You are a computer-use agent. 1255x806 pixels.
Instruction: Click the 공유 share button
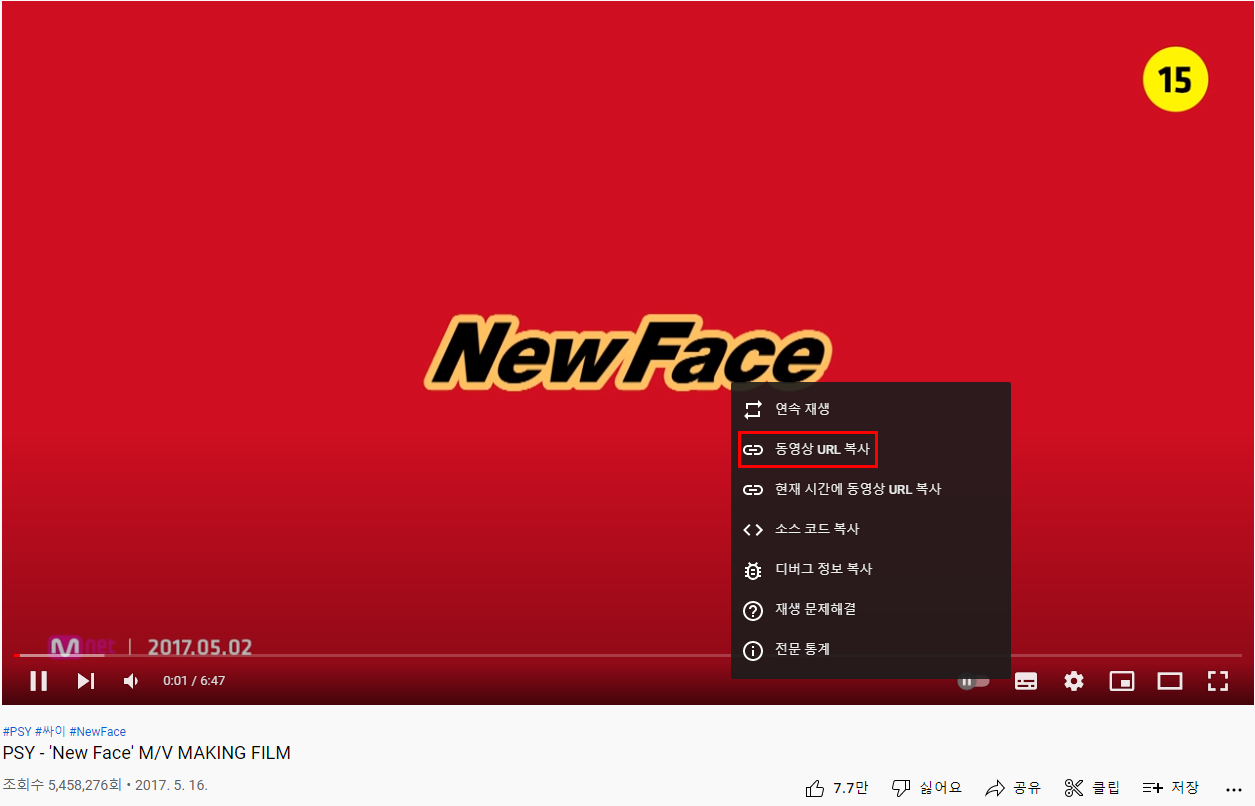coord(1013,788)
